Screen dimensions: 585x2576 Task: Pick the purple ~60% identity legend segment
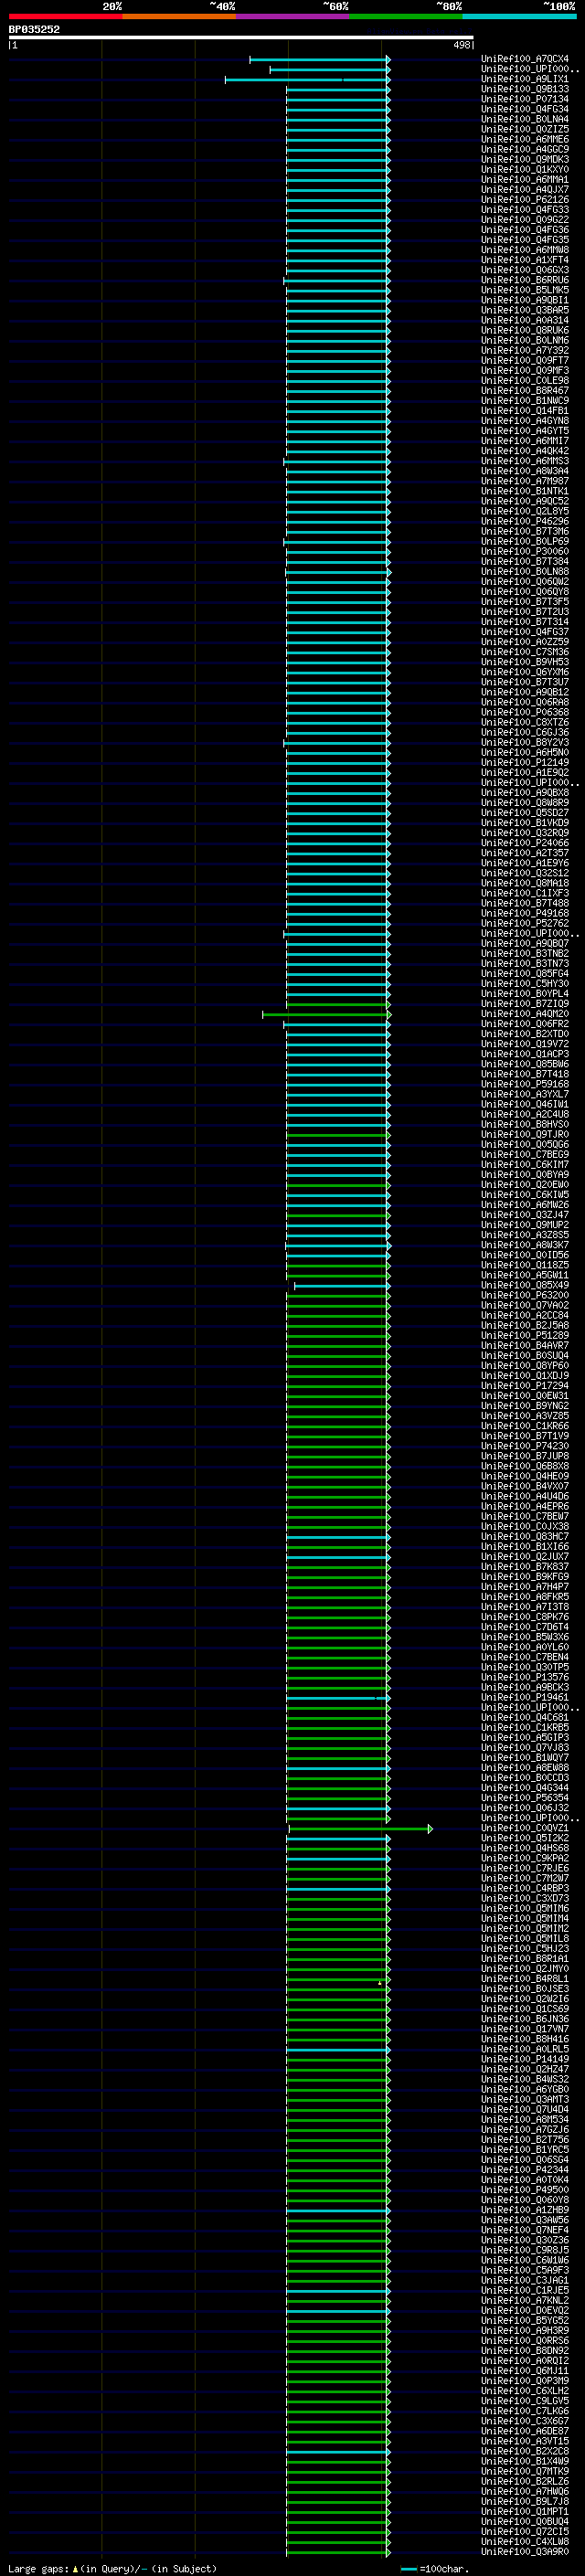pyautogui.click(x=293, y=16)
